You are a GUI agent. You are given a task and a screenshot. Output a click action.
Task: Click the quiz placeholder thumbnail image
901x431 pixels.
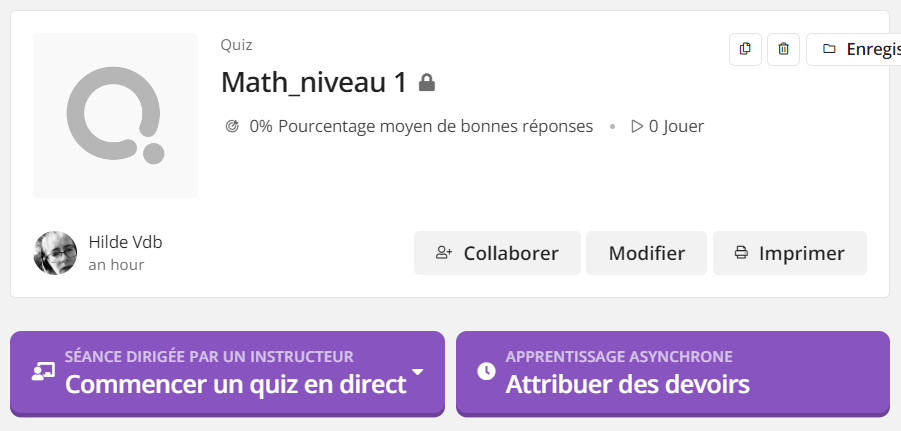click(x=115, y=116)
